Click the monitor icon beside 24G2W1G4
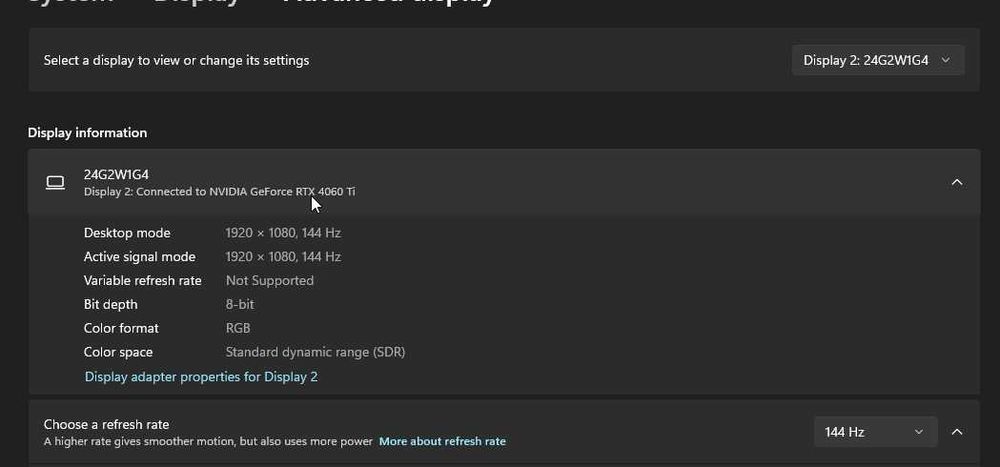Screen dimensions: 1000x467 56,182
